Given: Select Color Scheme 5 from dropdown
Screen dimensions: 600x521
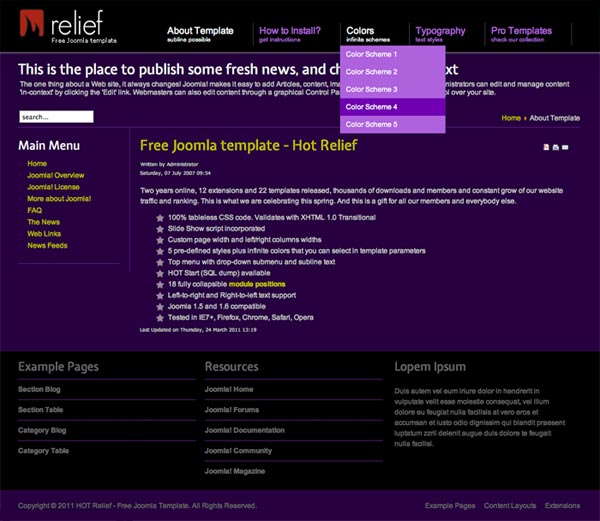Looking at the screenshot, I should pyautogui.click(x=393, y=125).
